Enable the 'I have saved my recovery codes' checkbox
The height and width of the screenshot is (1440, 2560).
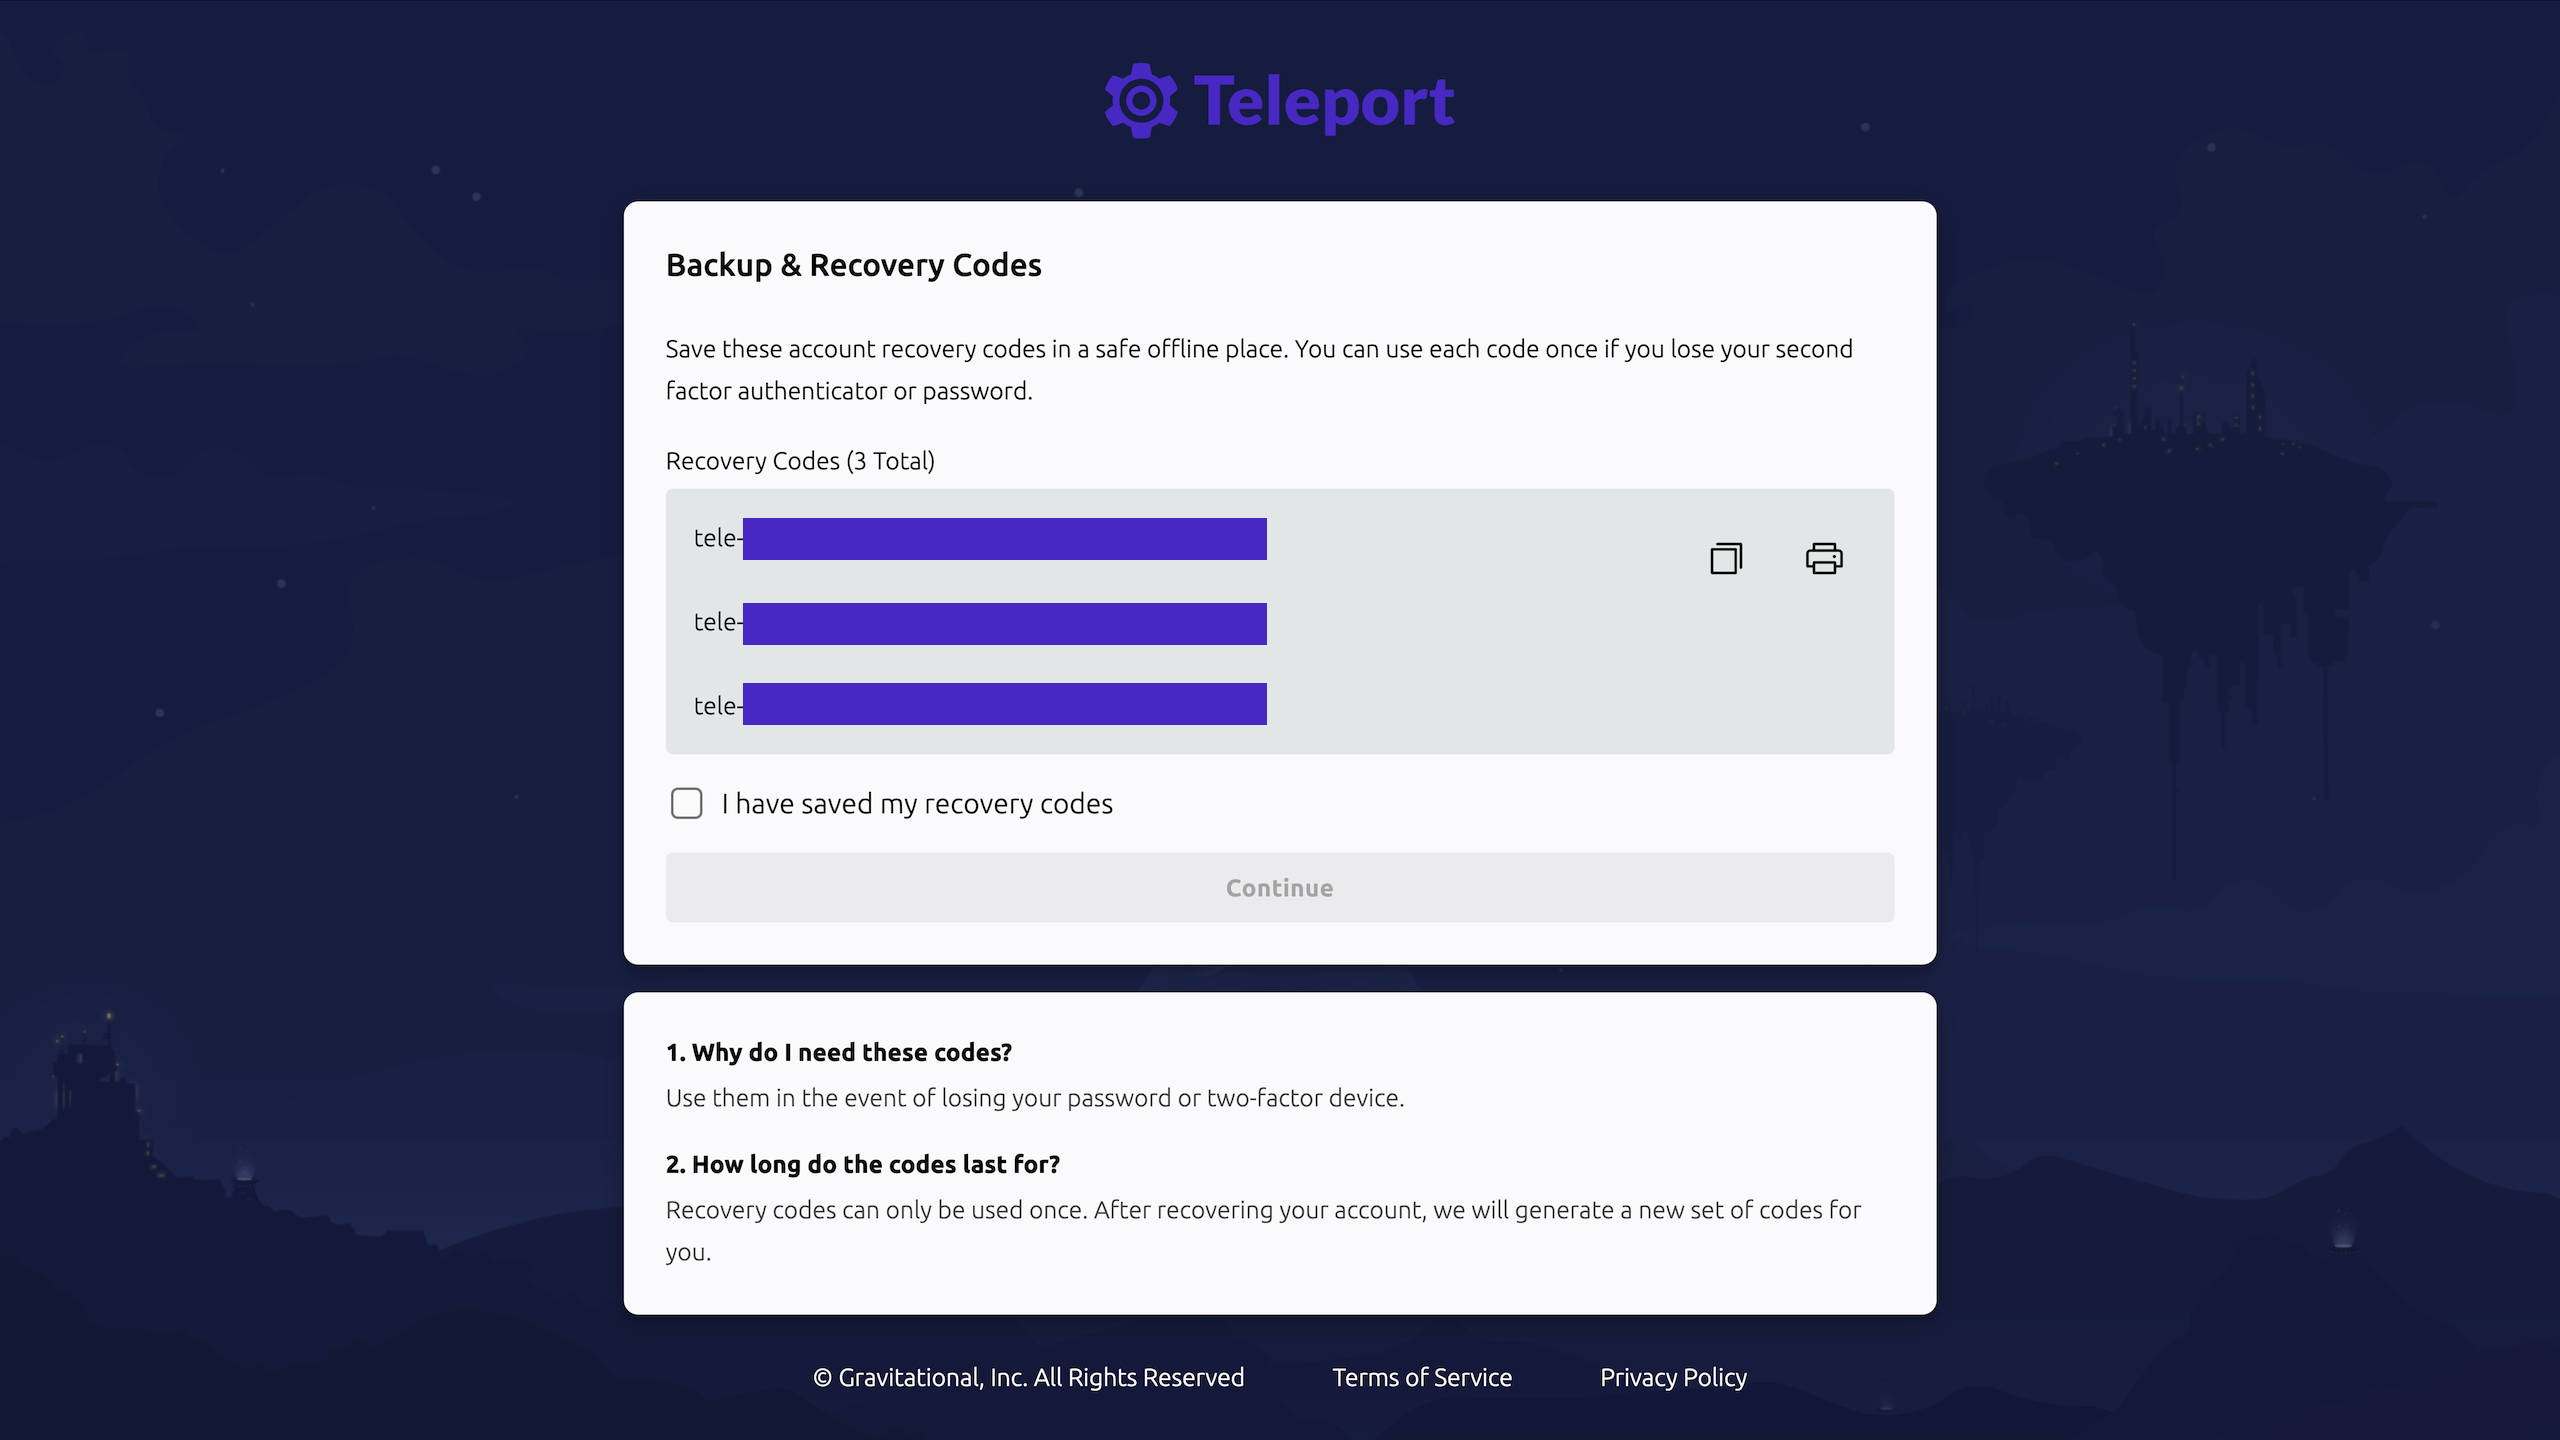686,804
